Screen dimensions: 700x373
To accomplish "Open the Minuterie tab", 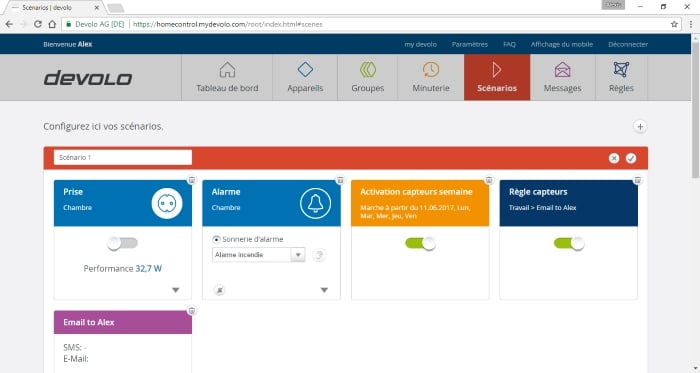I will [x=430, y=78].
